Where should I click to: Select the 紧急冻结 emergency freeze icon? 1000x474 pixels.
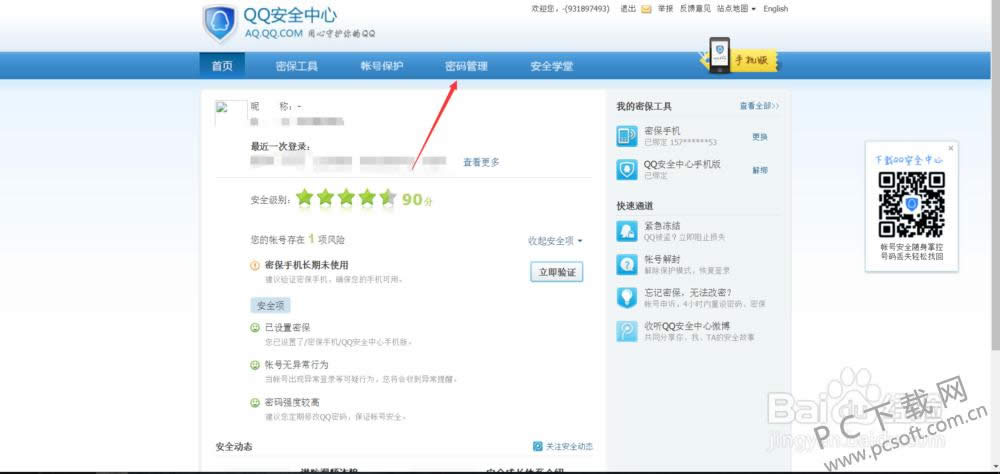[x=627, y=231]
